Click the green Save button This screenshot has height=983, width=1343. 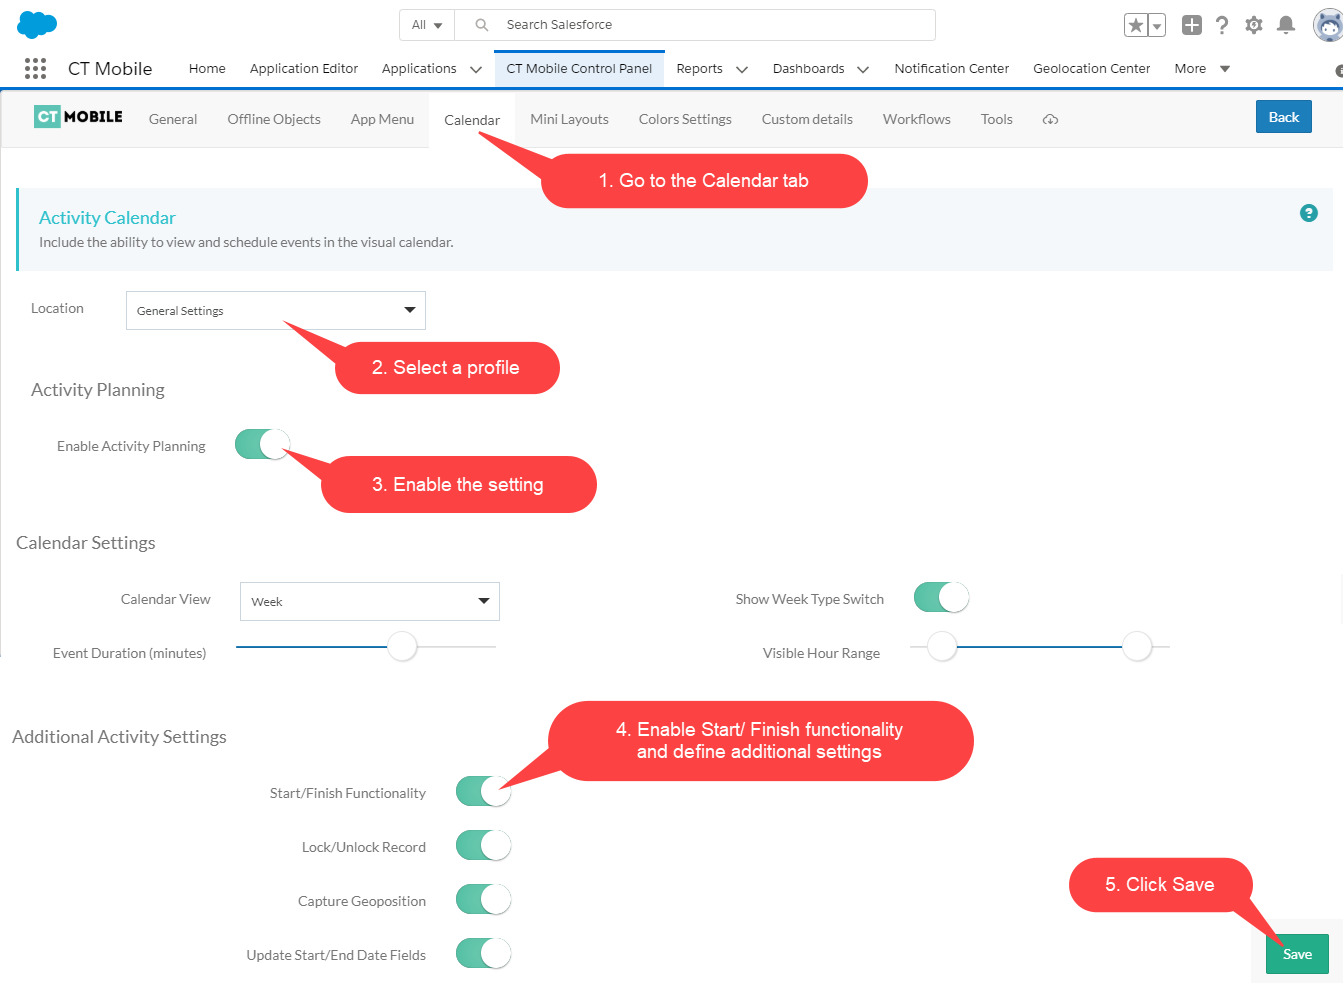(1297, 954)
